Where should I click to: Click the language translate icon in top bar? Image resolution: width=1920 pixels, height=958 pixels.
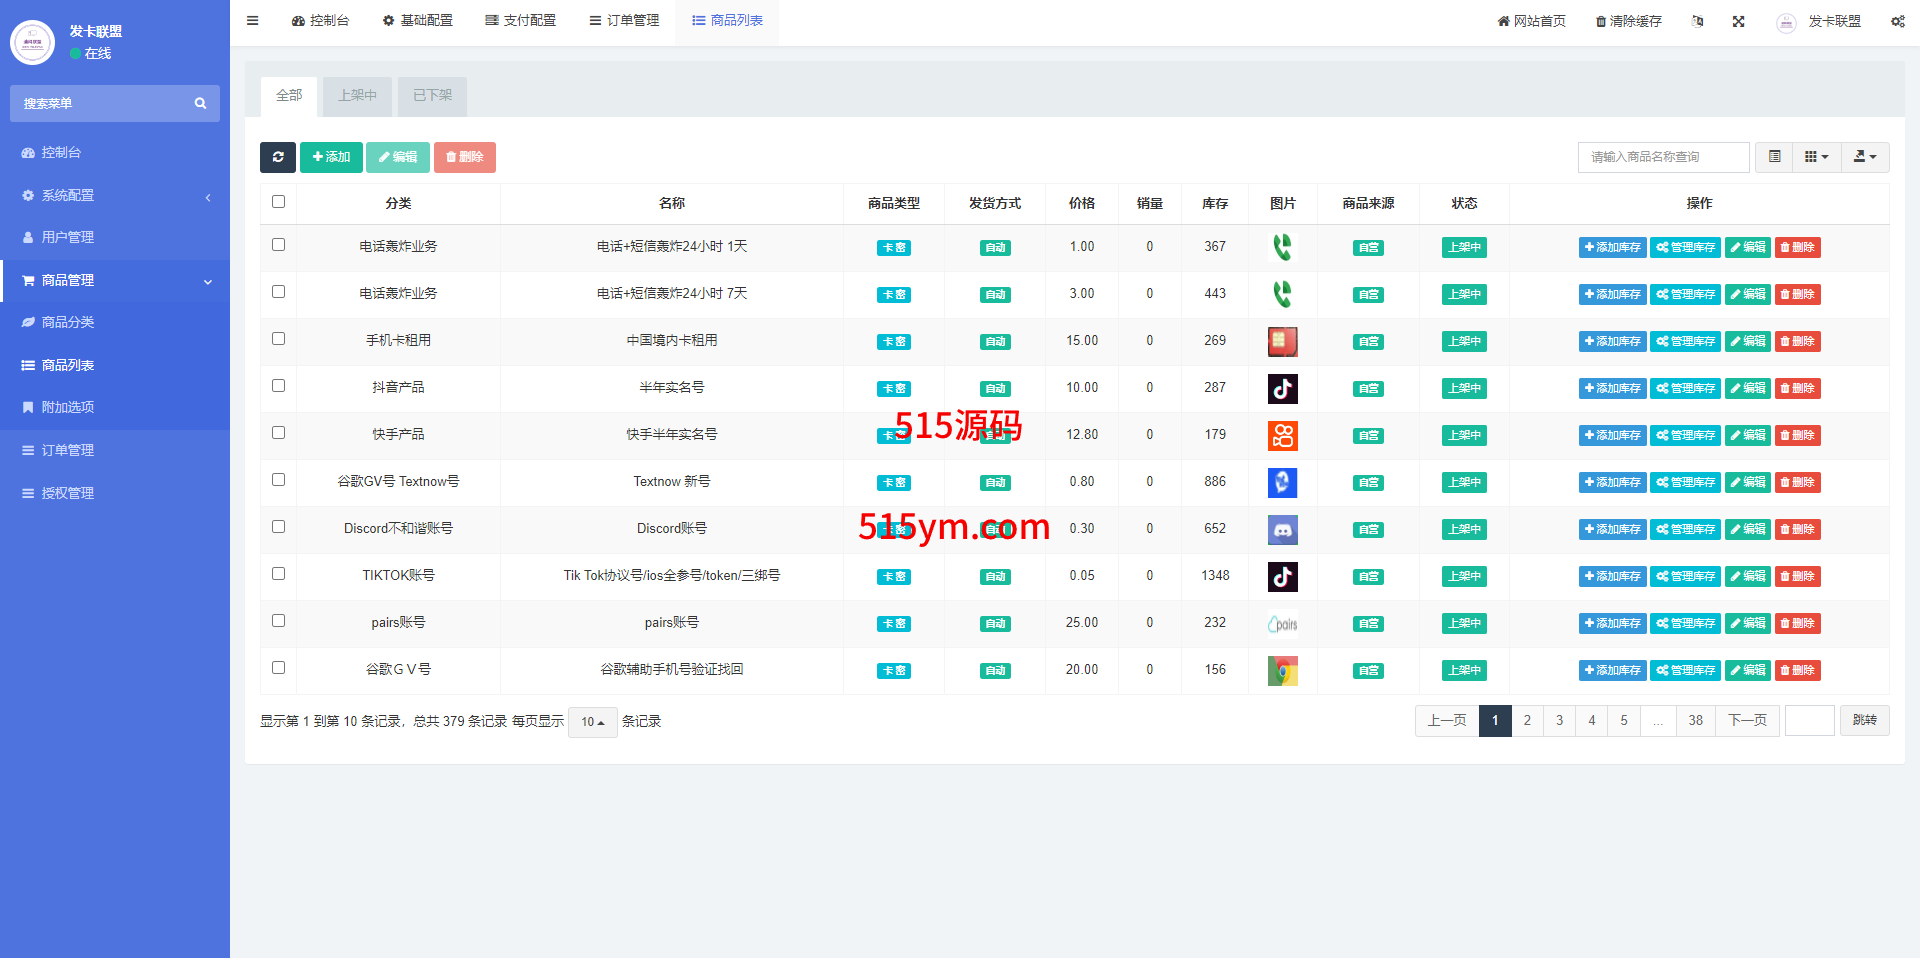tap(1697, 21)
